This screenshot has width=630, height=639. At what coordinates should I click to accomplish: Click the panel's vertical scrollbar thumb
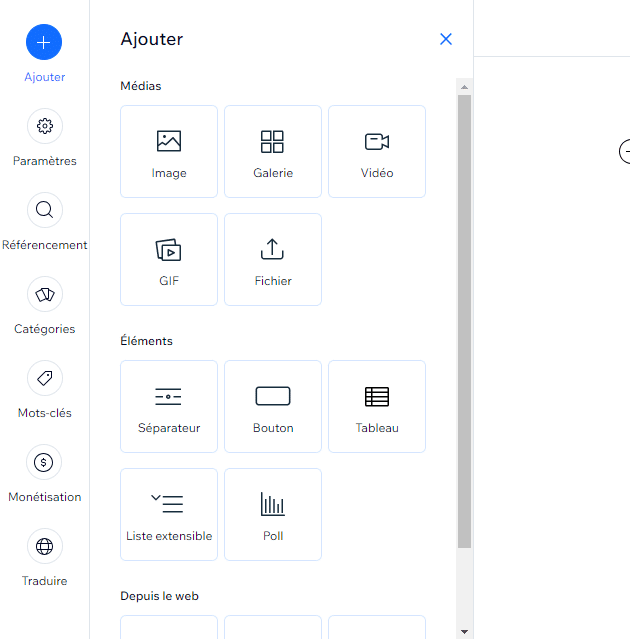(464, 320)
